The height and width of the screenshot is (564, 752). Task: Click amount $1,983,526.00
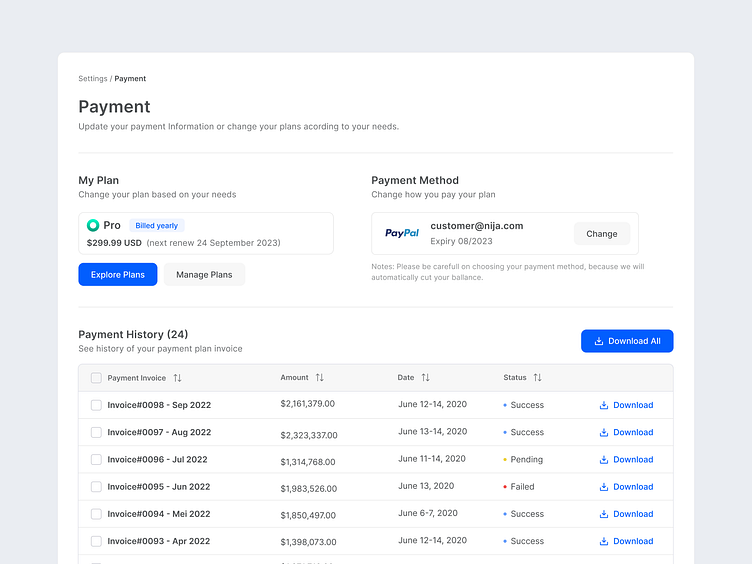(x=309, y=489)
